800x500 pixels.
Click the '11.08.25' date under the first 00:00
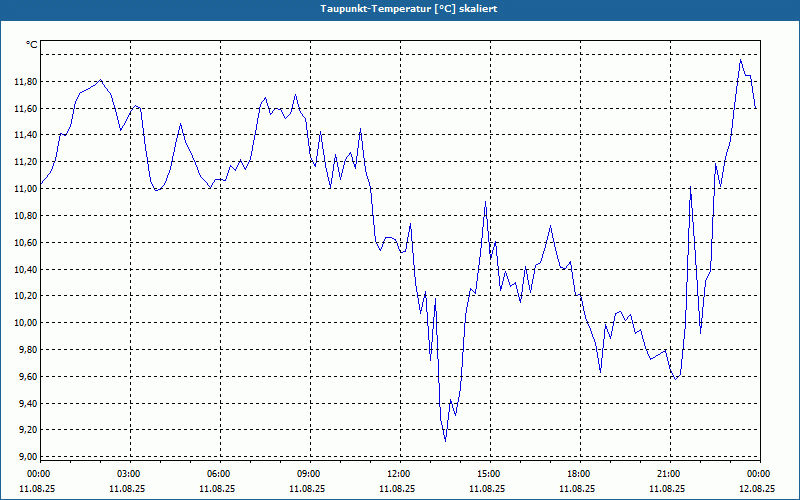pos(37,488)
